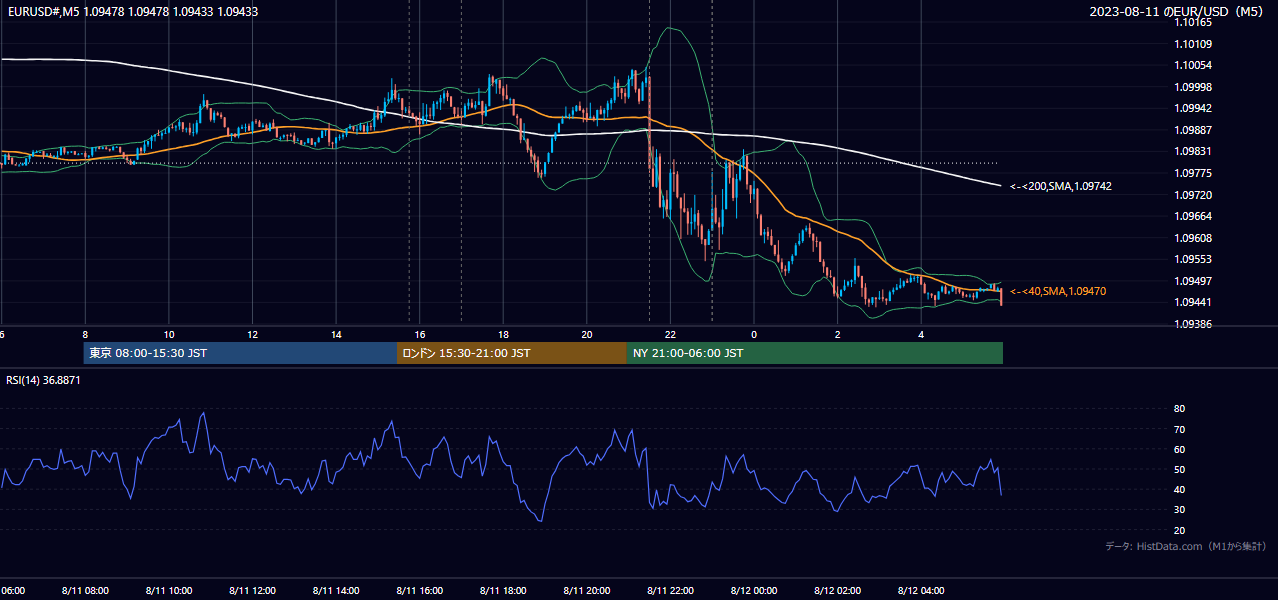1278x600 pixels.
Task: Click price level 1.09720 on price axis
Action: click(1193, 195)
